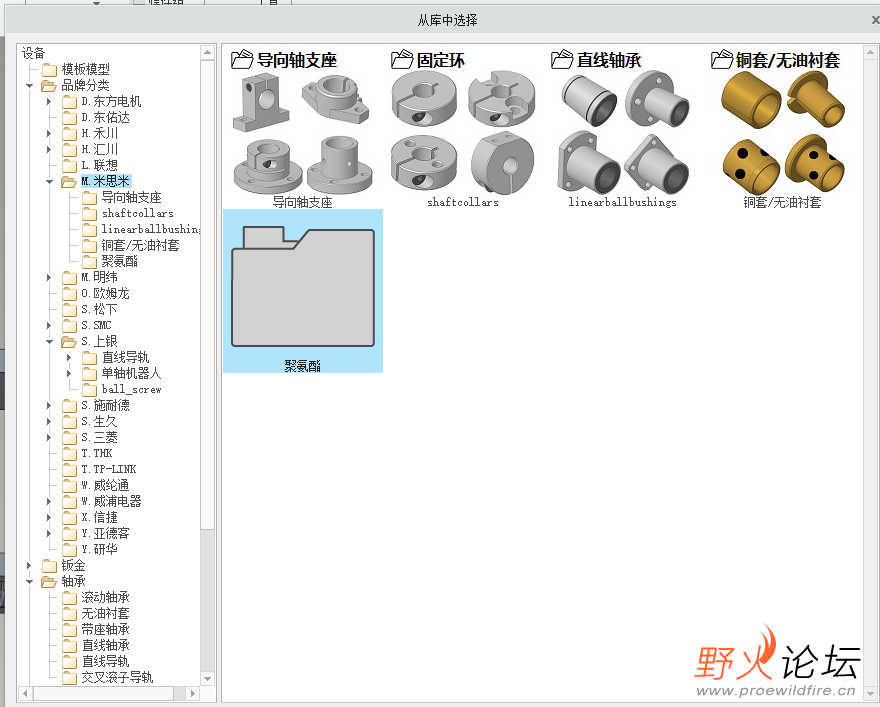Expand the M.明纬 node
This screenshot has height=707, width=880.
click(x=49, y=278)
